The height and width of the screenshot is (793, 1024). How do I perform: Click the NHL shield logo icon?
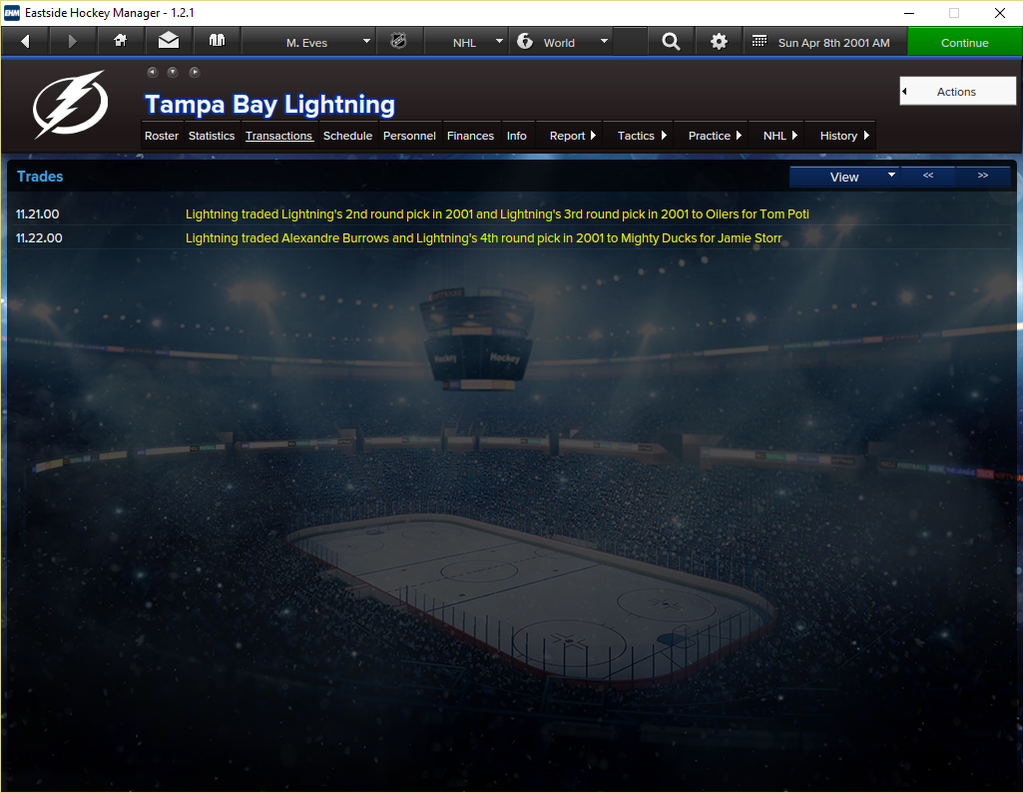pyautogui.click(x=398, y=41)
